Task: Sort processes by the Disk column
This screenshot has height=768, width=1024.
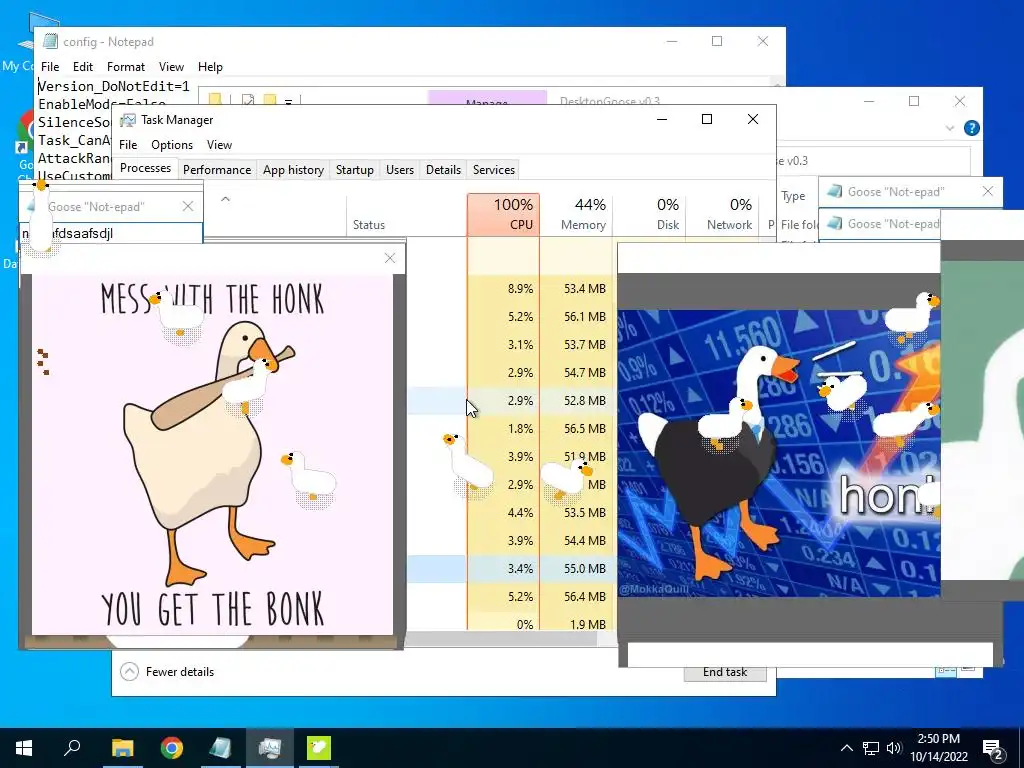Action: 650,215
